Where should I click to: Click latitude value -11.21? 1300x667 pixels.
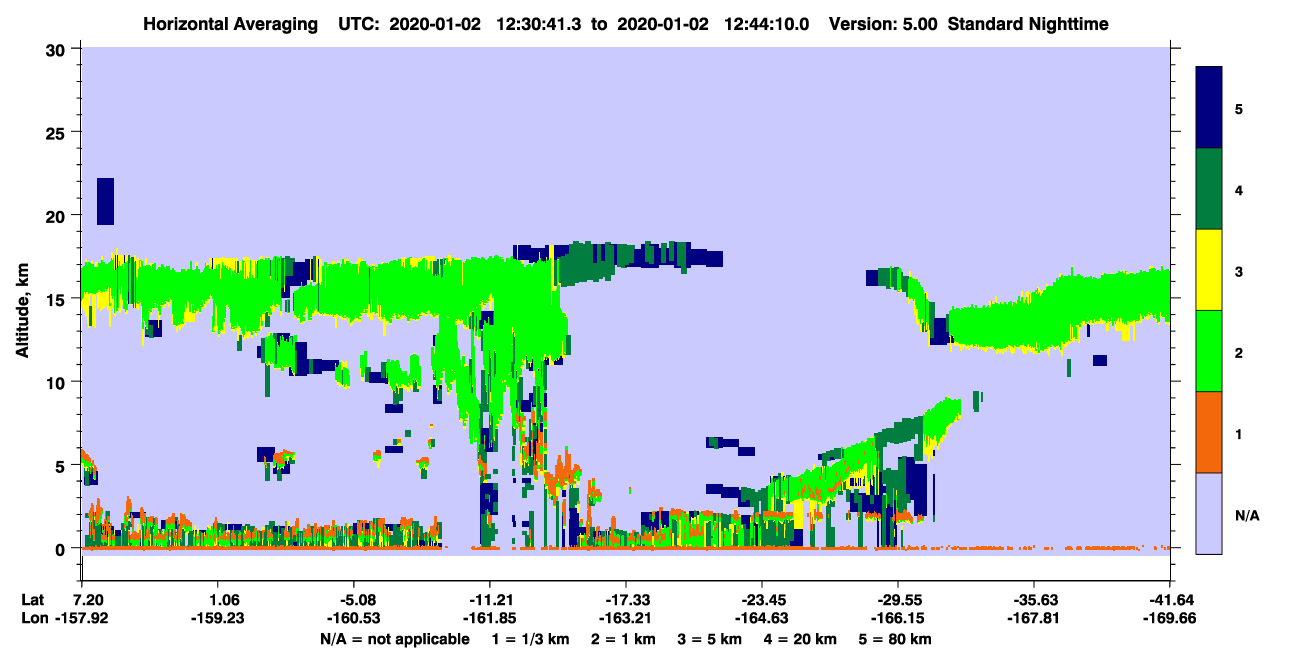[x=489, y=600]
